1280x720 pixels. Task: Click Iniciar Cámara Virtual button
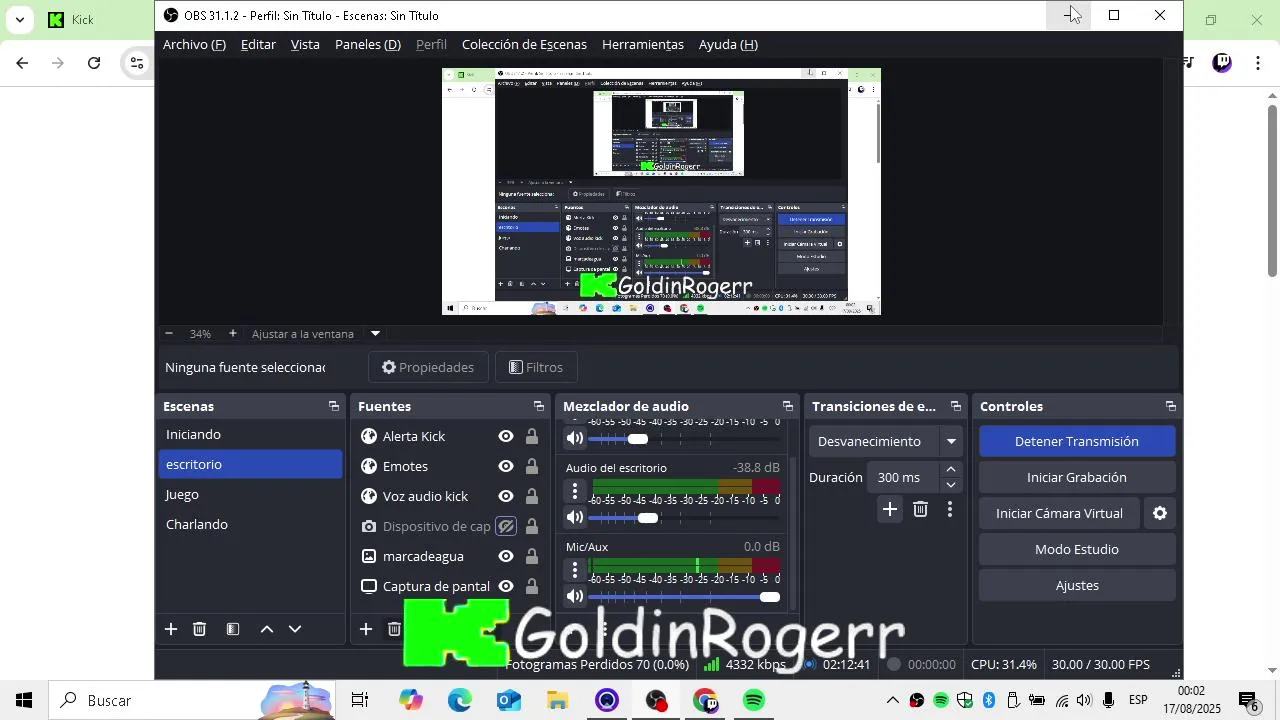[1059, 513]
